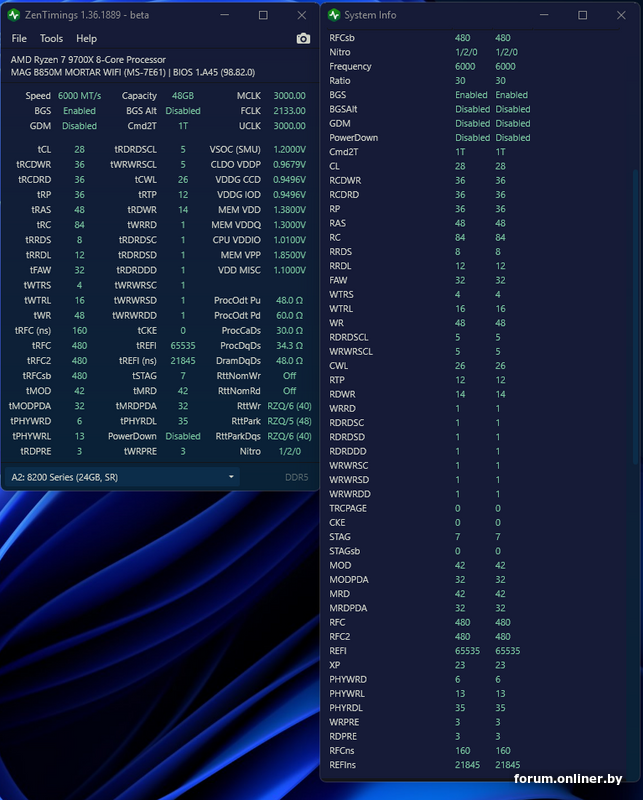This screenshot has height=800, width=643.
Task: Maximize the System Info window
Action: point(583,15)
